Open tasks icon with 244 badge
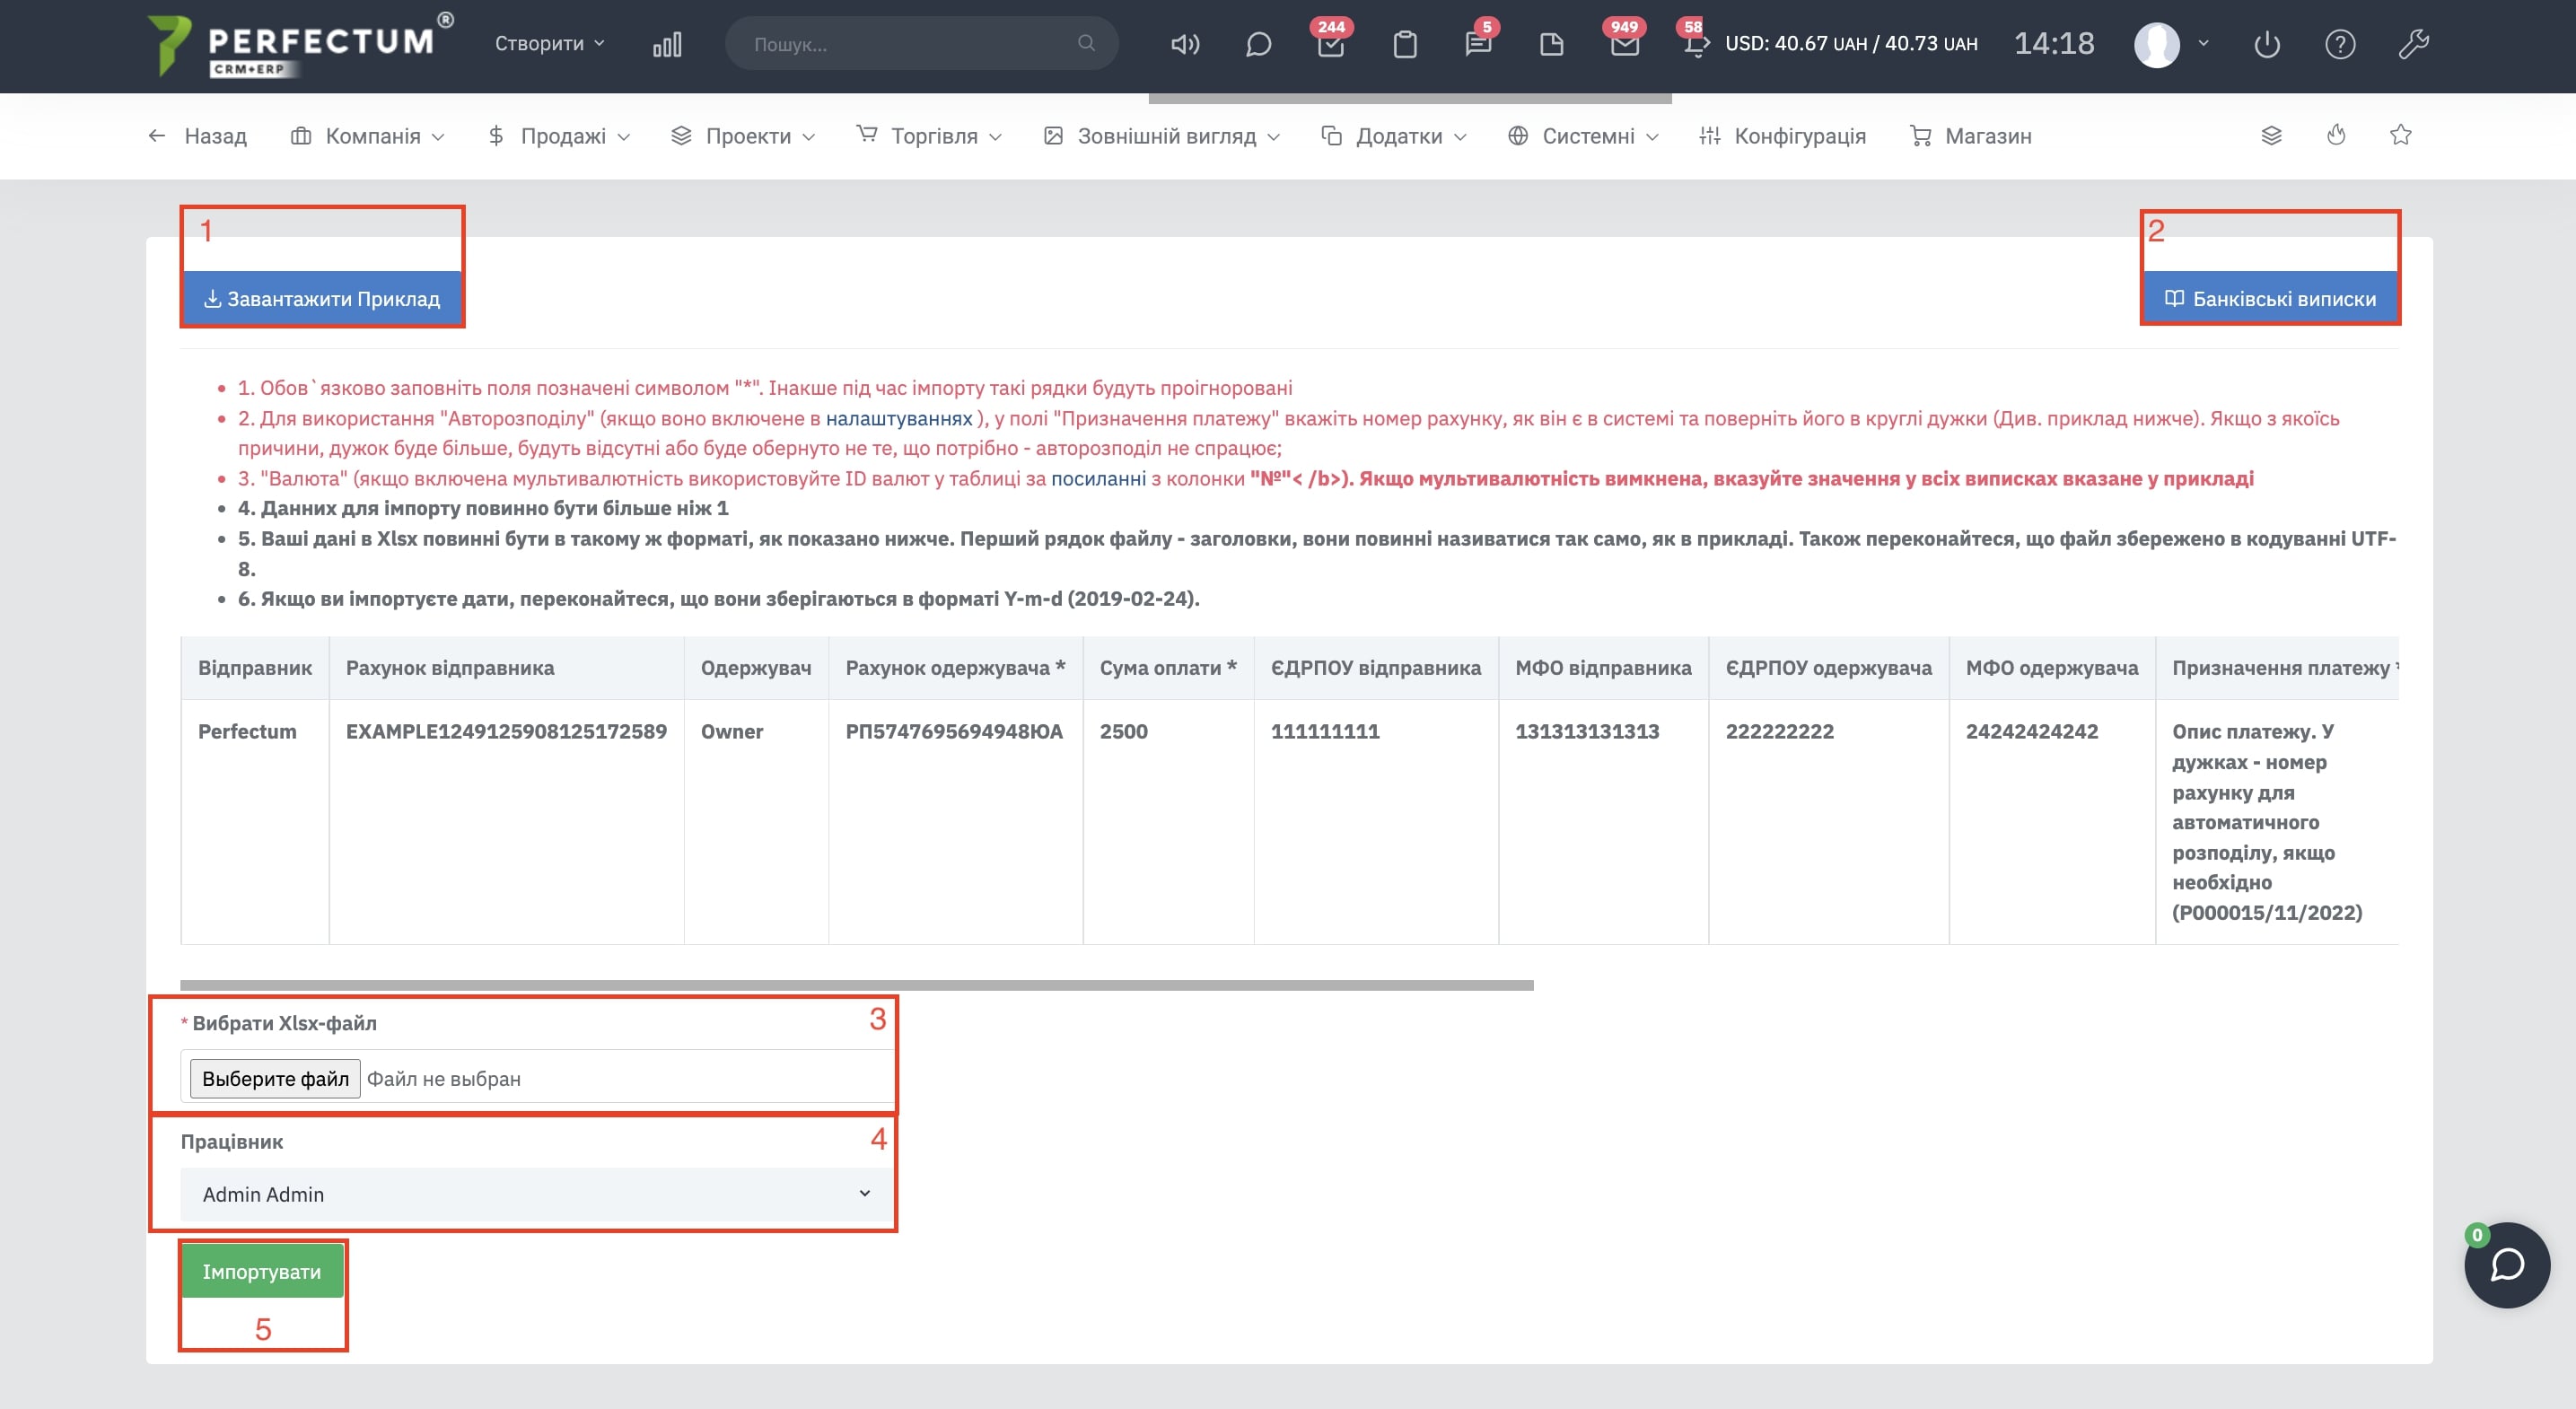Image resolution: width=2576 pixels, height=1409 pixels. click(x=1331, y=44)
